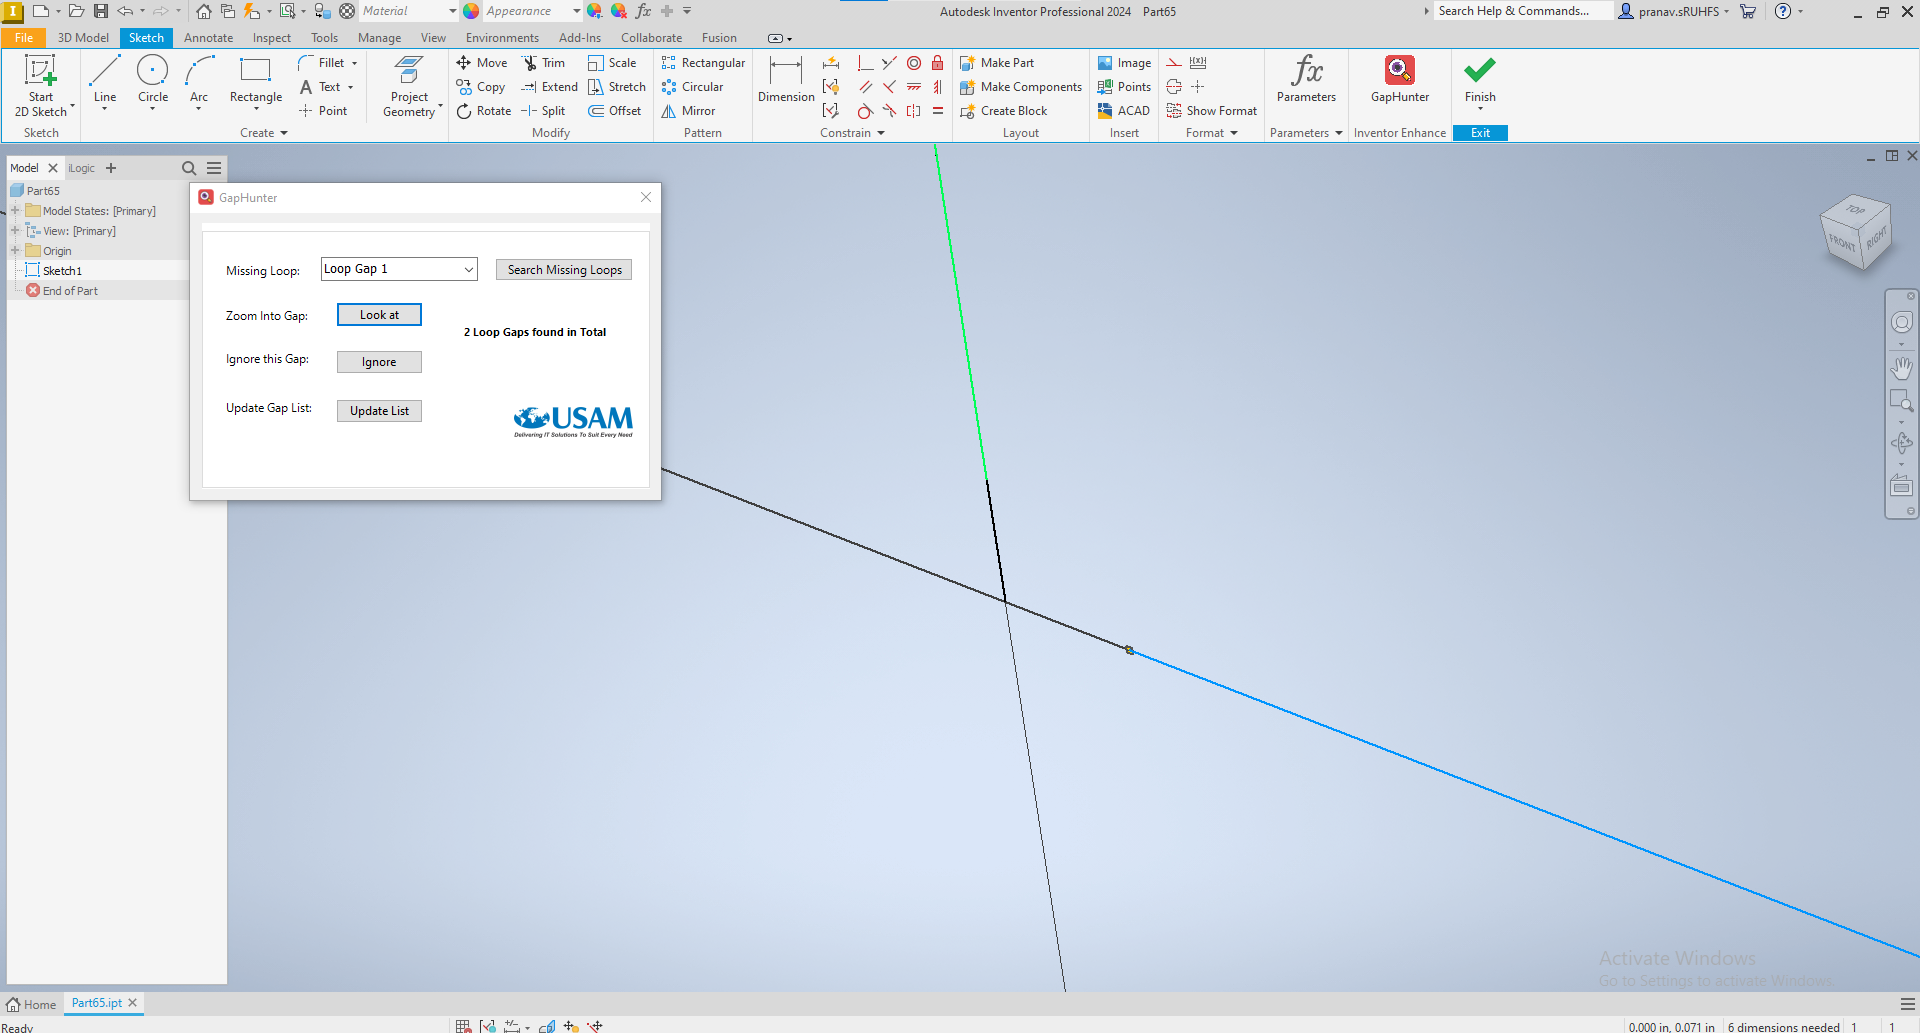Expand the Origin folder node
The width and height of the screenshot is (1920, 1033).
[x=15, y=251]
